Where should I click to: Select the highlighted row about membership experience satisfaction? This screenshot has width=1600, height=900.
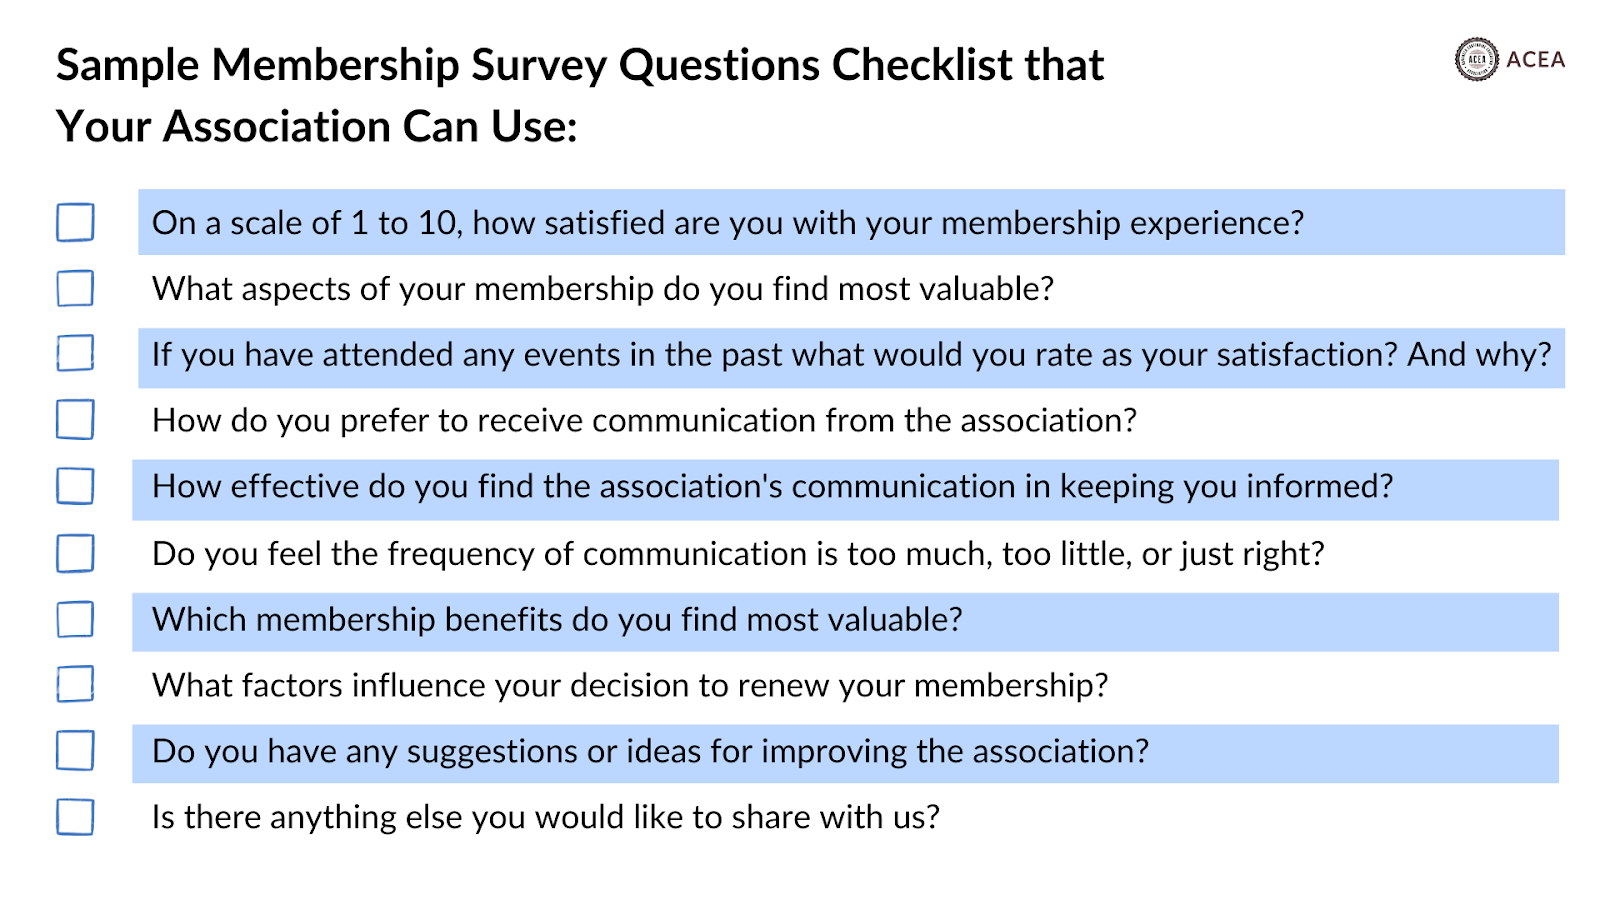[851, 222]
